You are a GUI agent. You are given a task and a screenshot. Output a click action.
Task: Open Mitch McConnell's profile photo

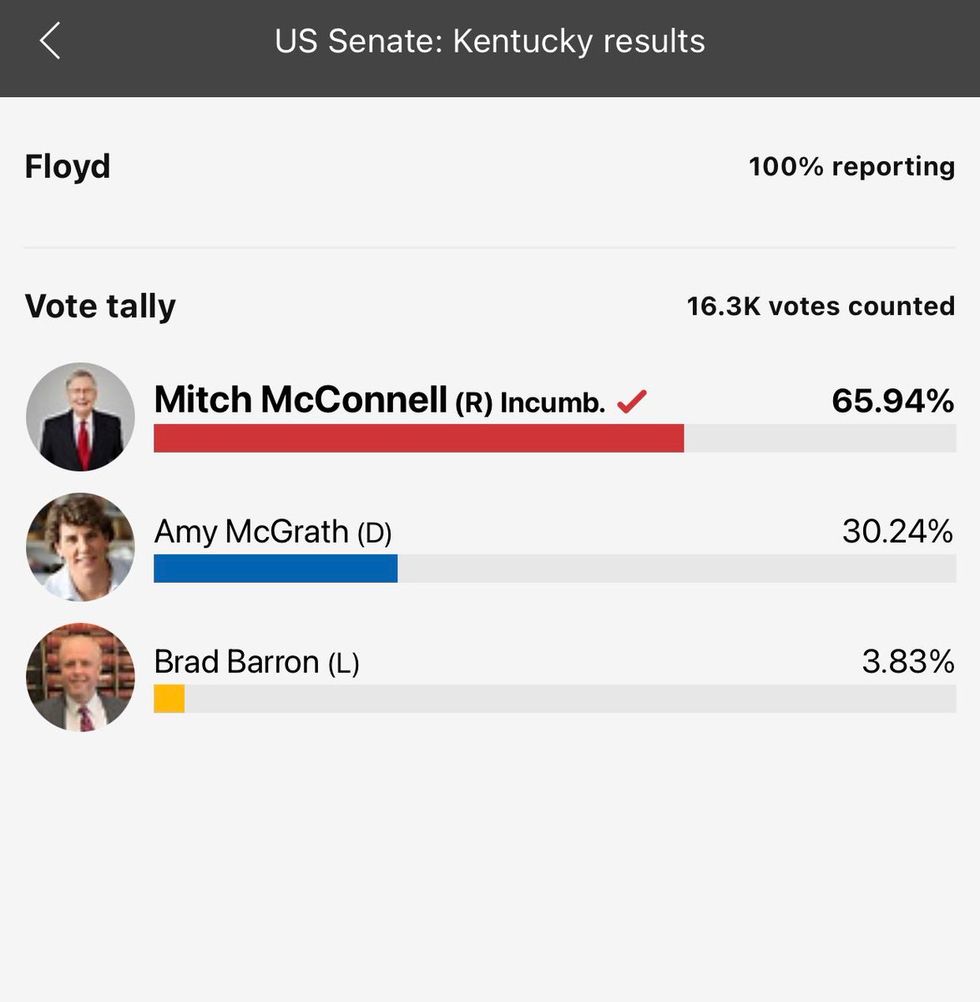[x=80, y=417]
